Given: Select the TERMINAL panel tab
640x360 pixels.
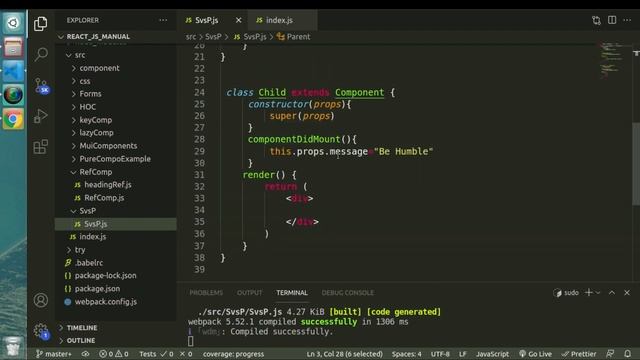Looking at the screenshot, I should 292,293.
